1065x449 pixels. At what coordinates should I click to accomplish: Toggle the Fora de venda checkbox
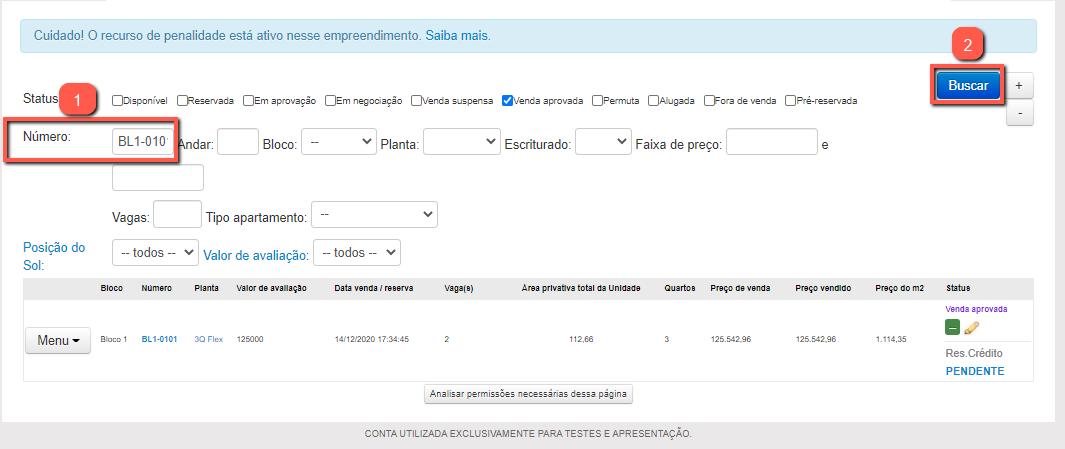(710, 100)
